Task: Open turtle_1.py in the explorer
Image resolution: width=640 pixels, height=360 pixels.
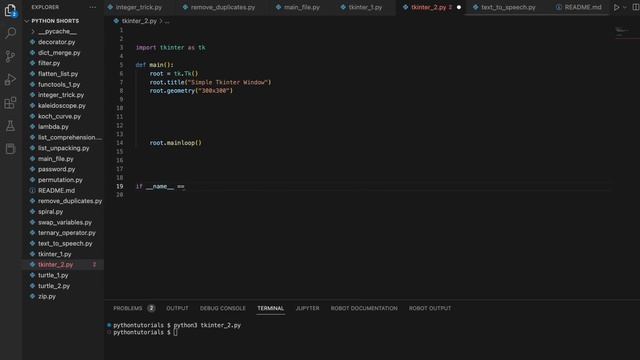Action: [53, 276]
